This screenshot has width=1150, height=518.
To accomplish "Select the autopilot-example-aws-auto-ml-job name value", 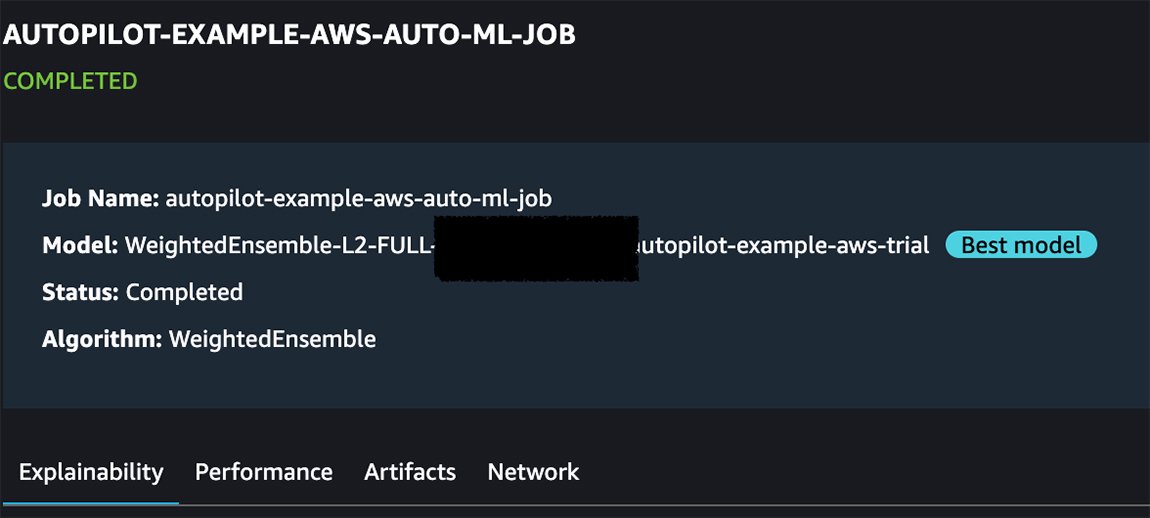I will tap(358, 199).
